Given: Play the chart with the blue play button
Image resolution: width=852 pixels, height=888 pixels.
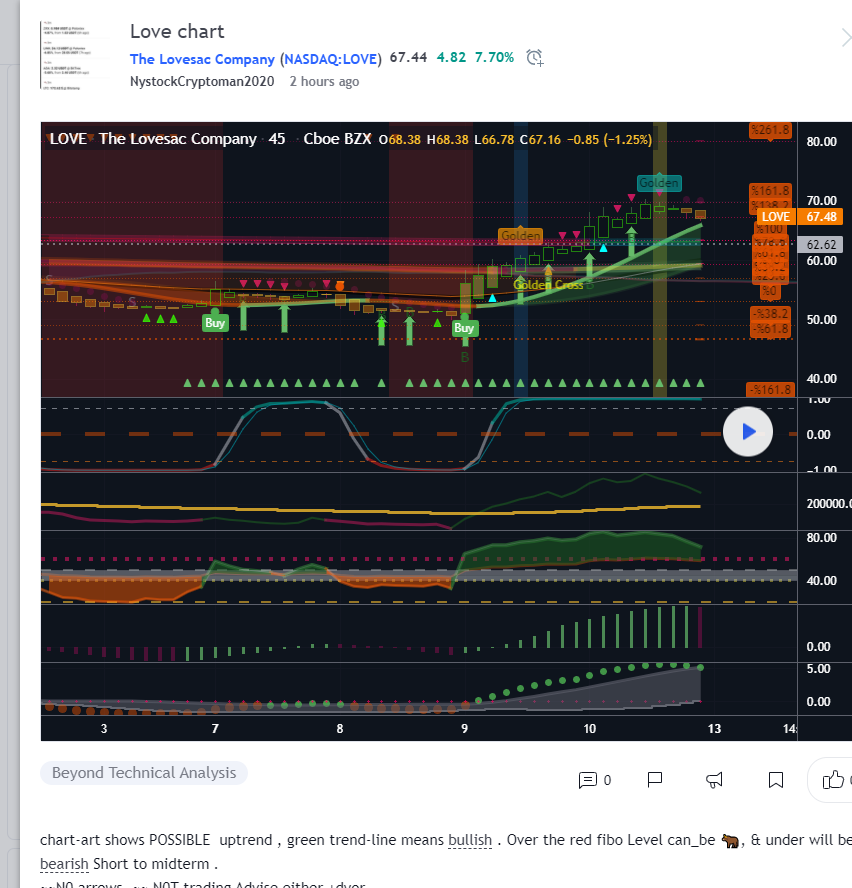Looking at the screenshot, I should pos(748,432).
